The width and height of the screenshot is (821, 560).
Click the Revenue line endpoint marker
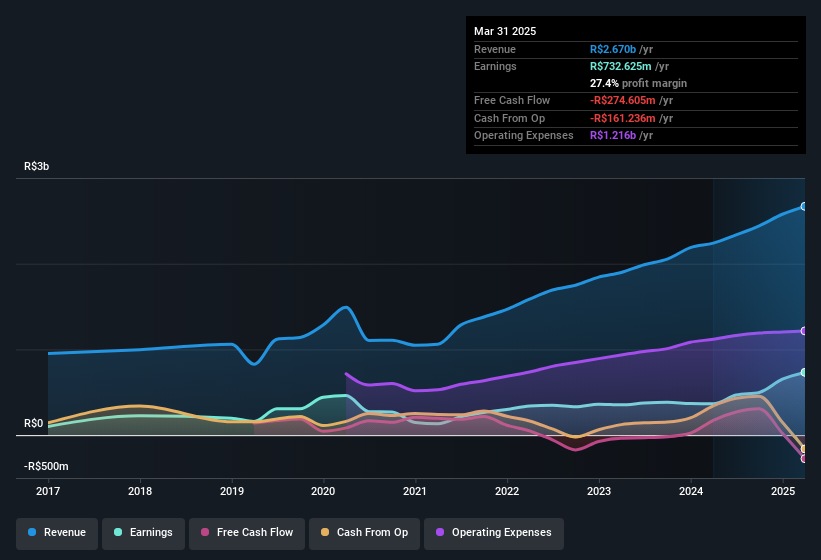click(x=804, y=207)
